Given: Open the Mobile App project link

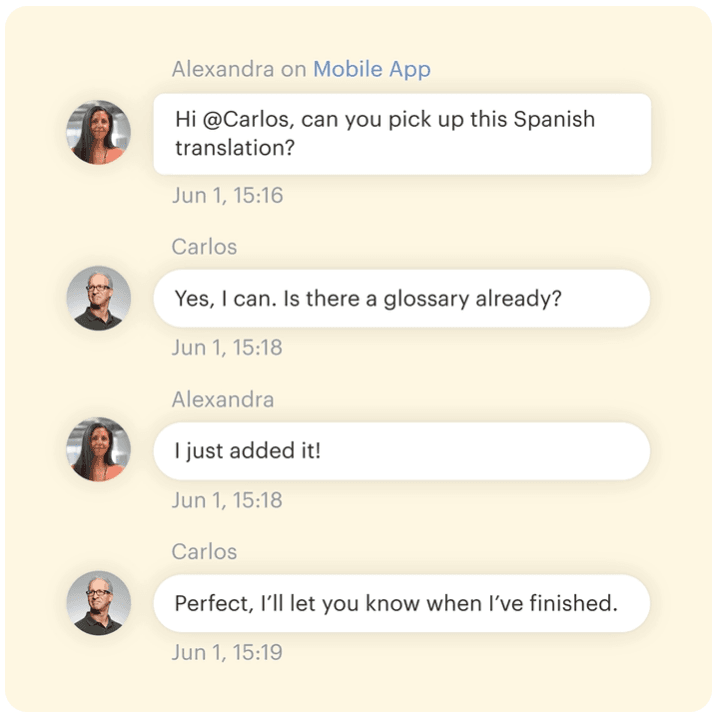Looking at the screenshot, I should tap(372, 69).
